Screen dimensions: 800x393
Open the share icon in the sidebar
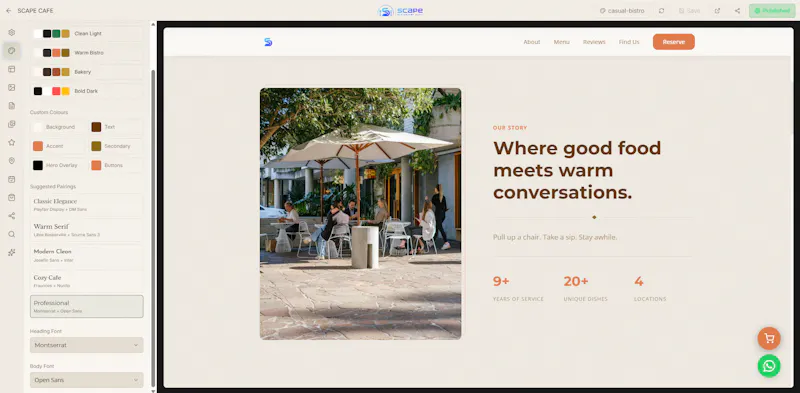click(x=11, y=216)
